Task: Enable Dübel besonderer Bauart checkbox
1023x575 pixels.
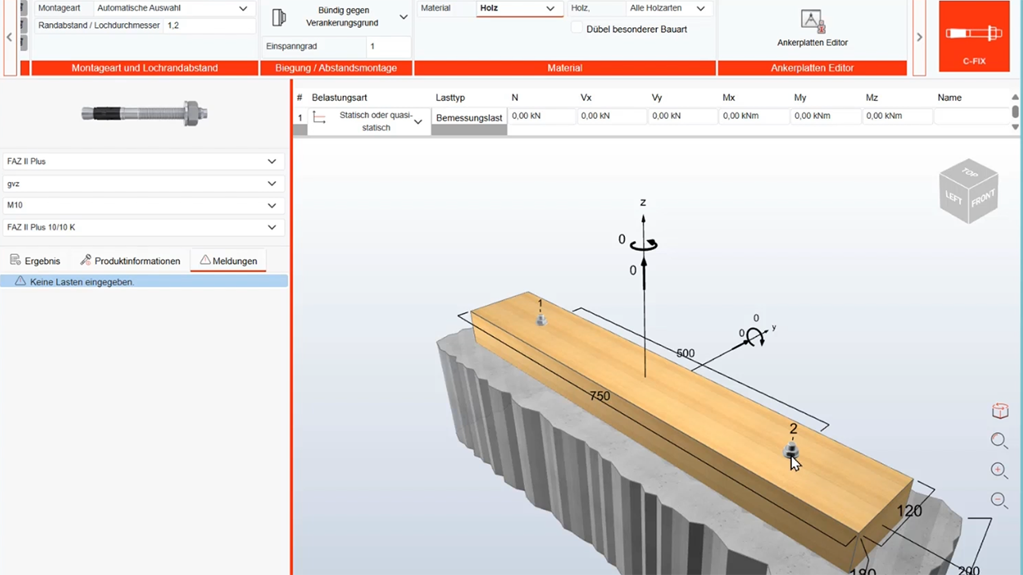Action: (x=577, y=29)
